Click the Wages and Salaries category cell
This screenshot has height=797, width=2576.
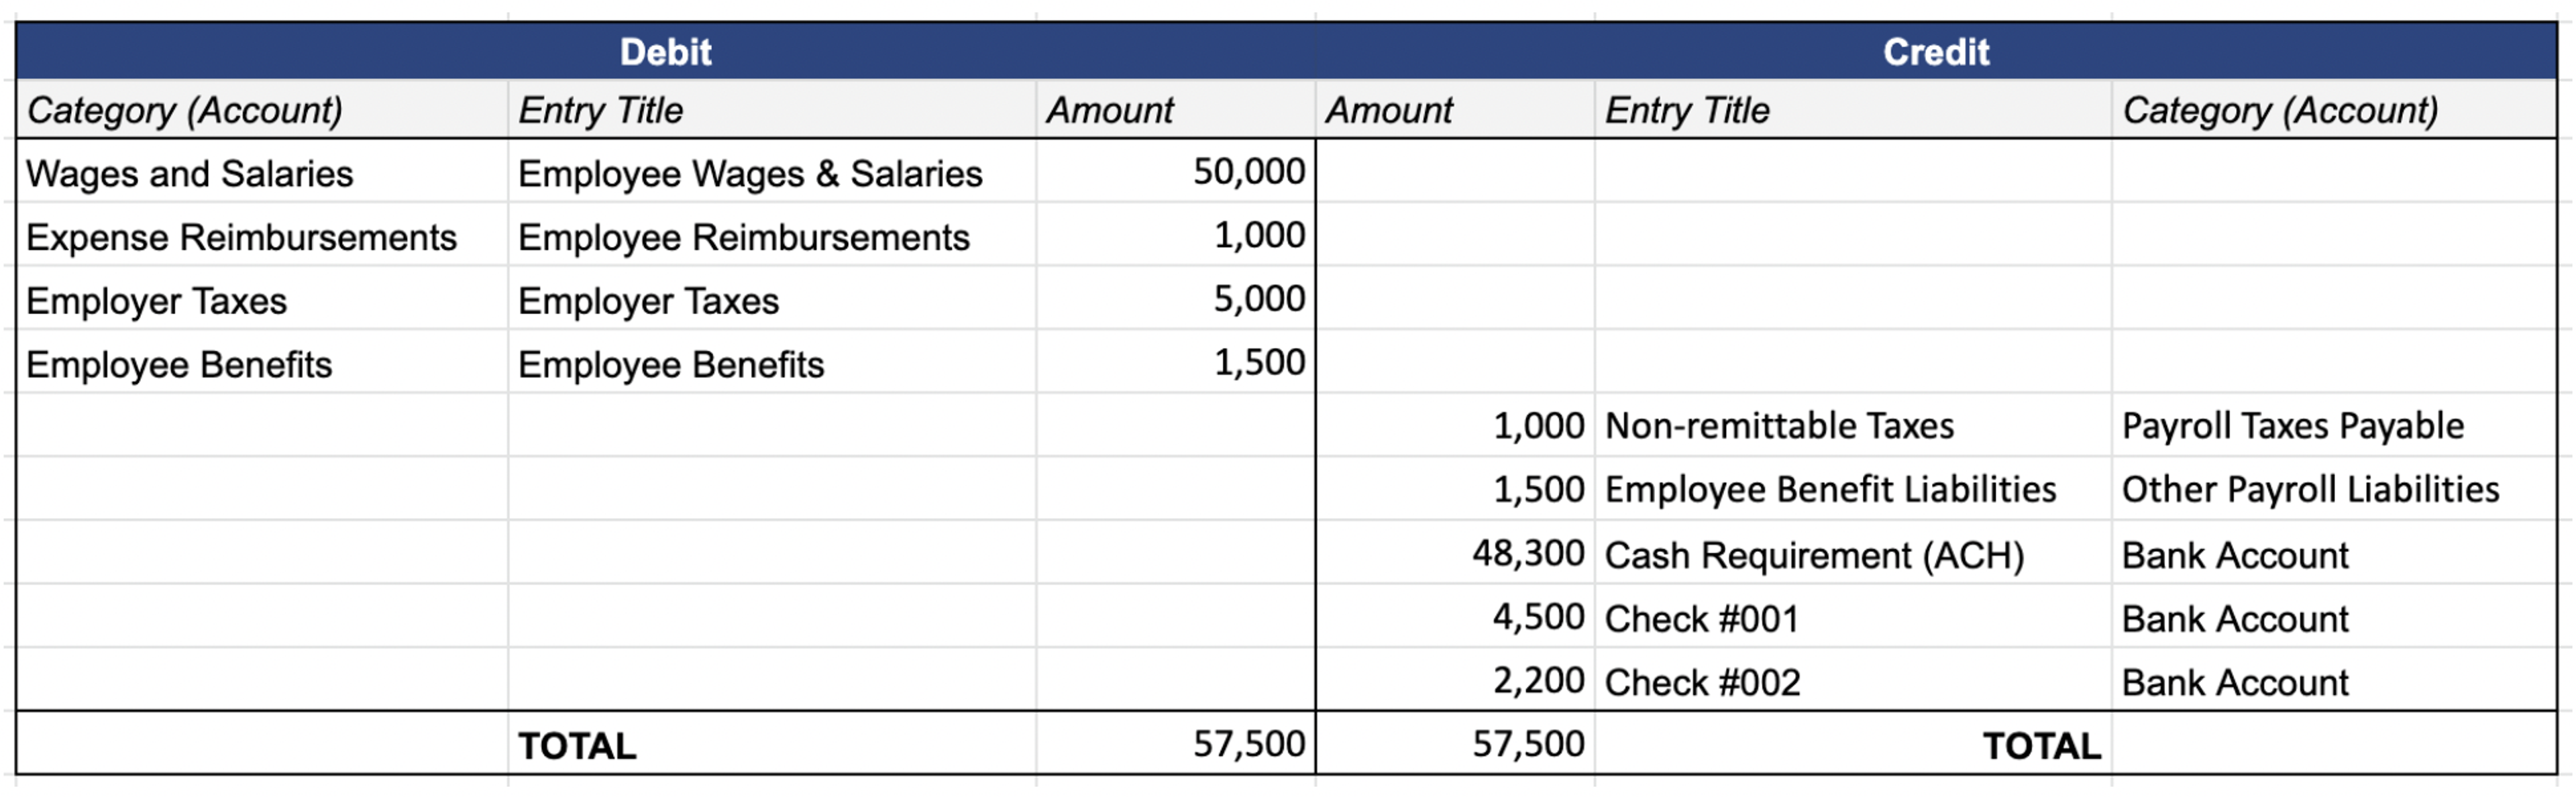coord(262,172)
